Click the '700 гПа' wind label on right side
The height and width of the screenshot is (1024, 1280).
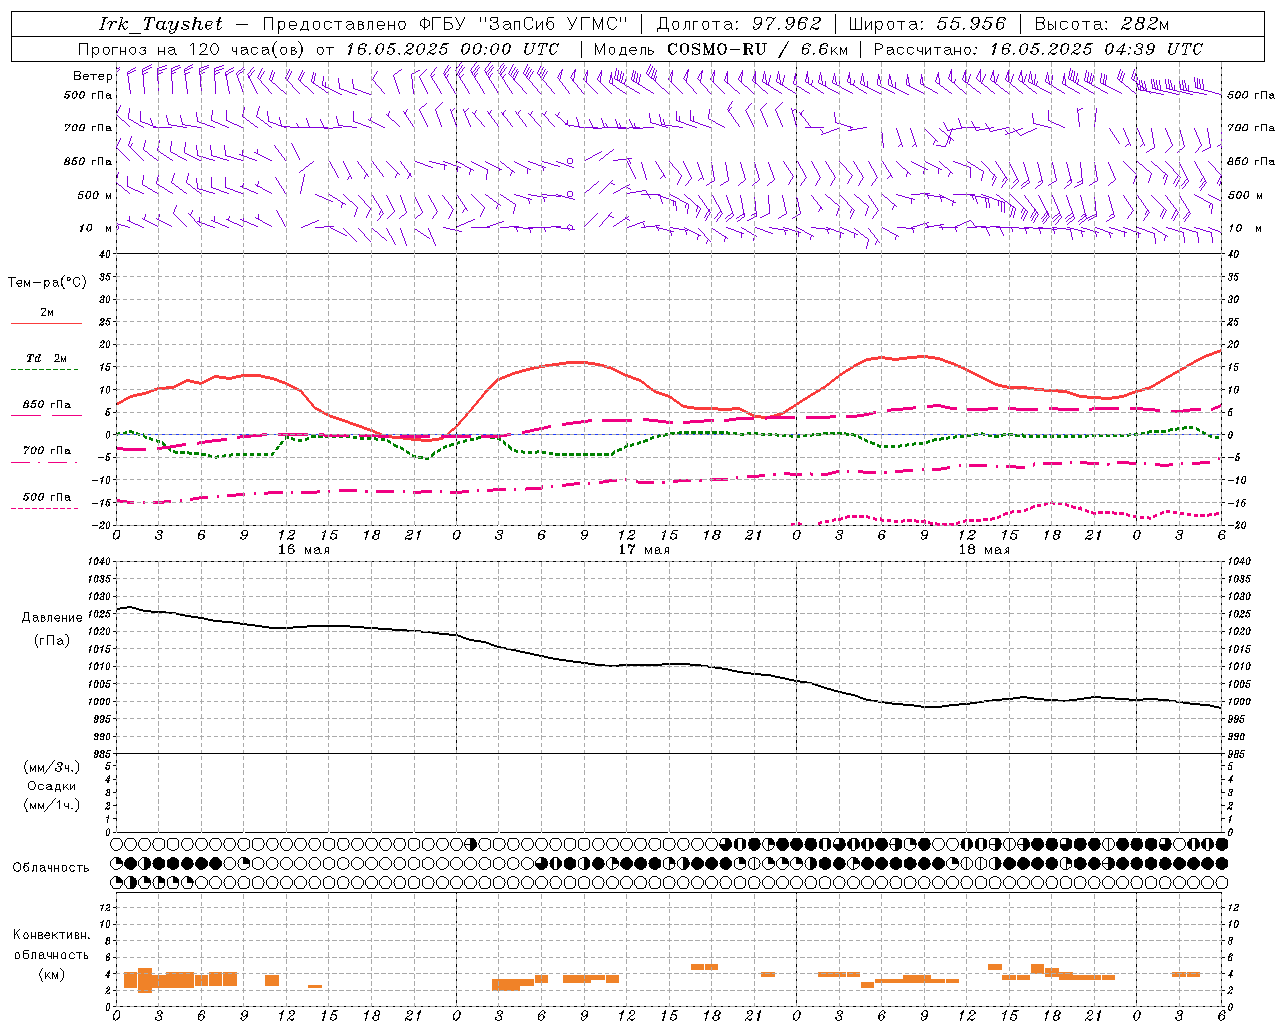[x=1251, y=128]
